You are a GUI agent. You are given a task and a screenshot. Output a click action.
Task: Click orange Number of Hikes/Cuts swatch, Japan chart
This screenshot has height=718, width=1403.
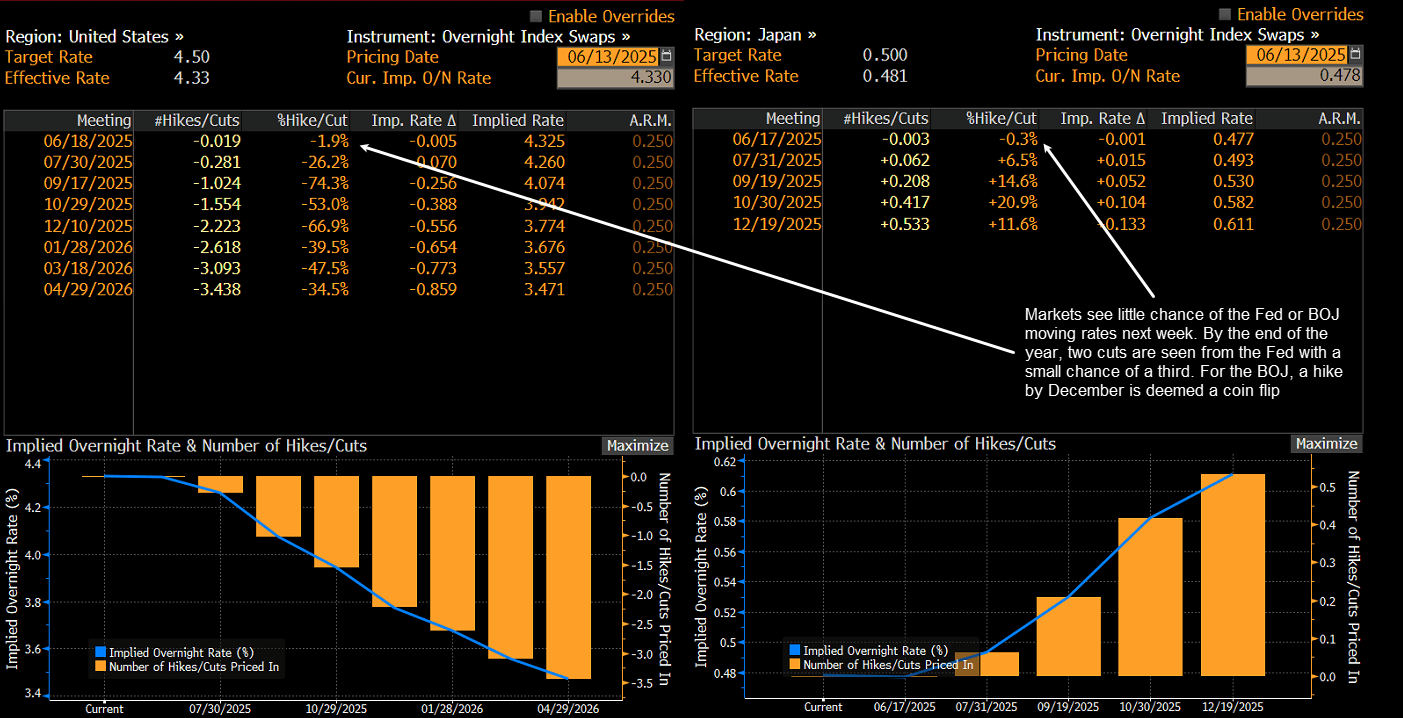point(796,664)
